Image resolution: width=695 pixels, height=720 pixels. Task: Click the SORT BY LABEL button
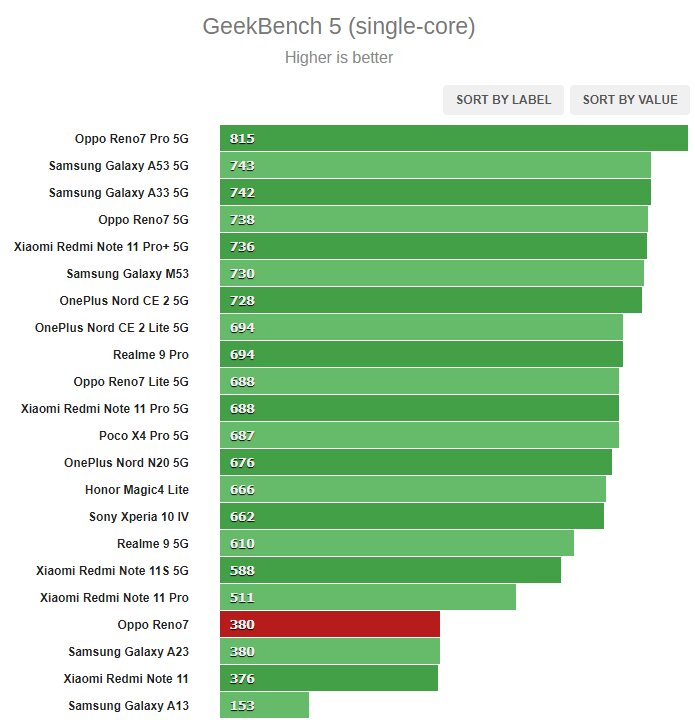503,100
